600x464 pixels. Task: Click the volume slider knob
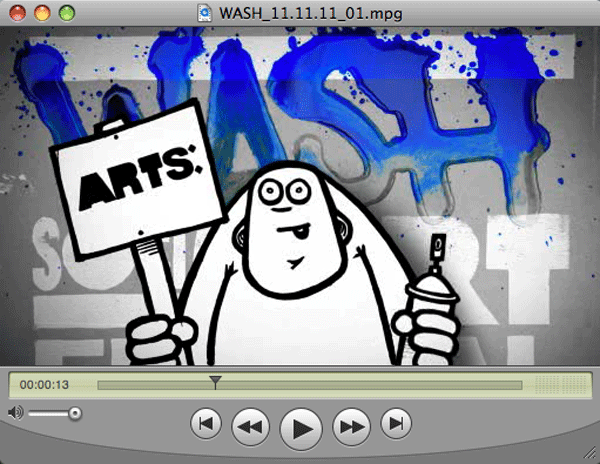tap(75, 413)
